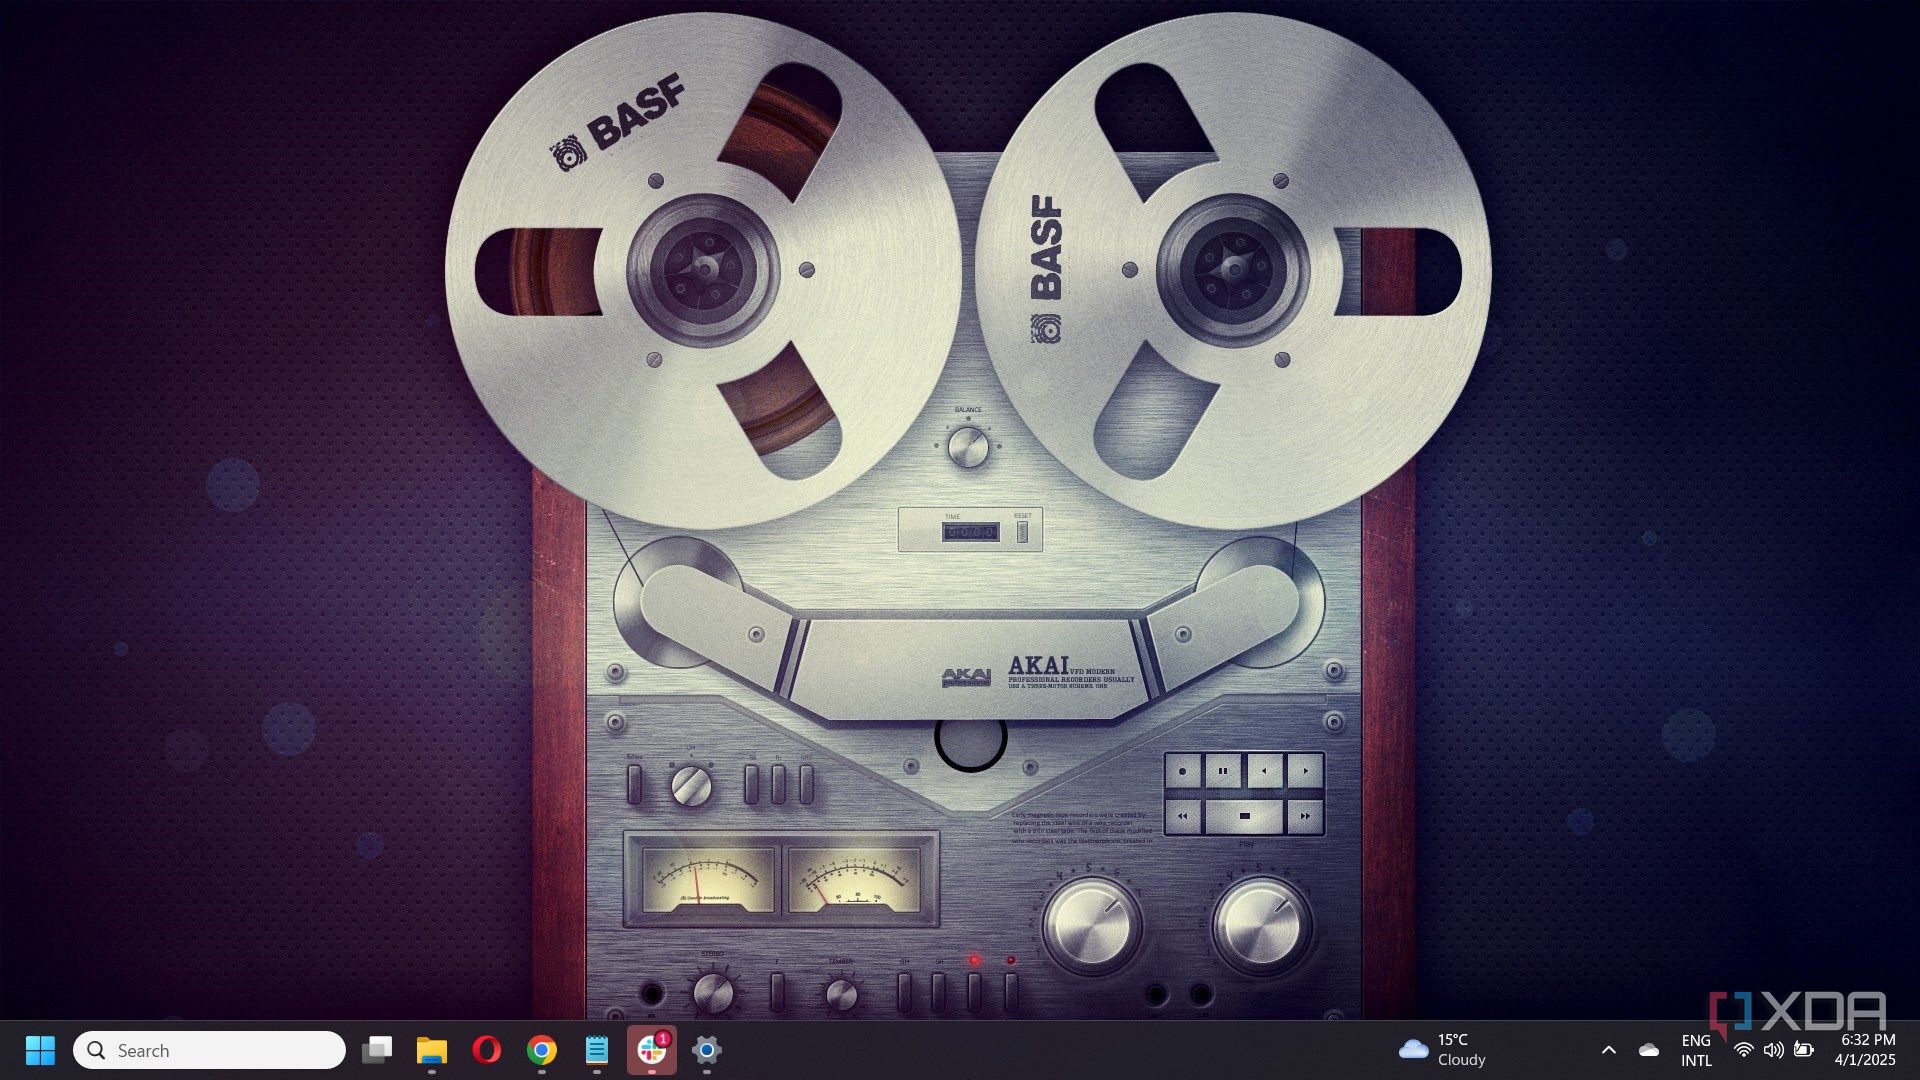
Task: Open the Windows Start menu
Action: [x=40, y=1050]
